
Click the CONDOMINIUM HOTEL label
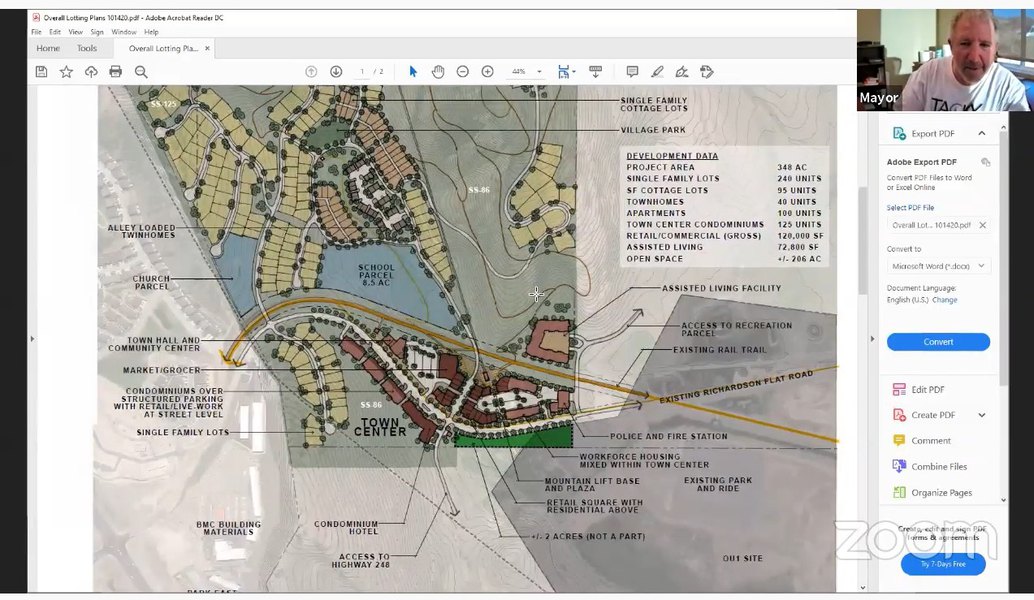346,527
